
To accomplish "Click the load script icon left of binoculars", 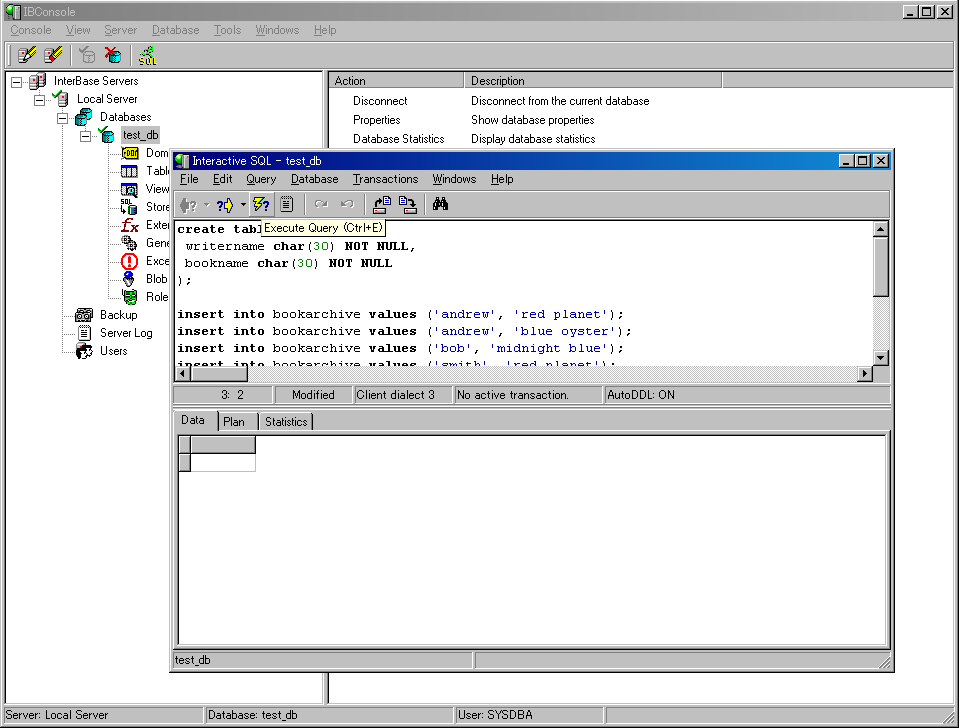I will [381, 205].
